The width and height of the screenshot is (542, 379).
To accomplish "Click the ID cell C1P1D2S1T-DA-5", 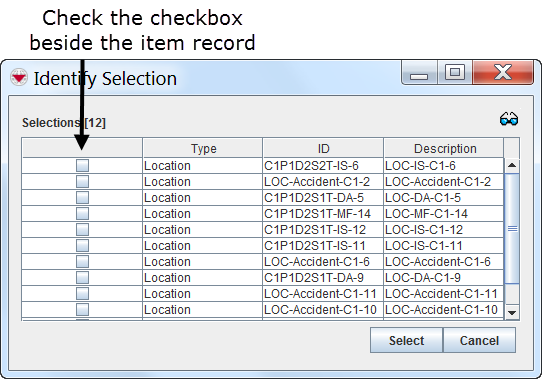I will (x=323, y=197).
